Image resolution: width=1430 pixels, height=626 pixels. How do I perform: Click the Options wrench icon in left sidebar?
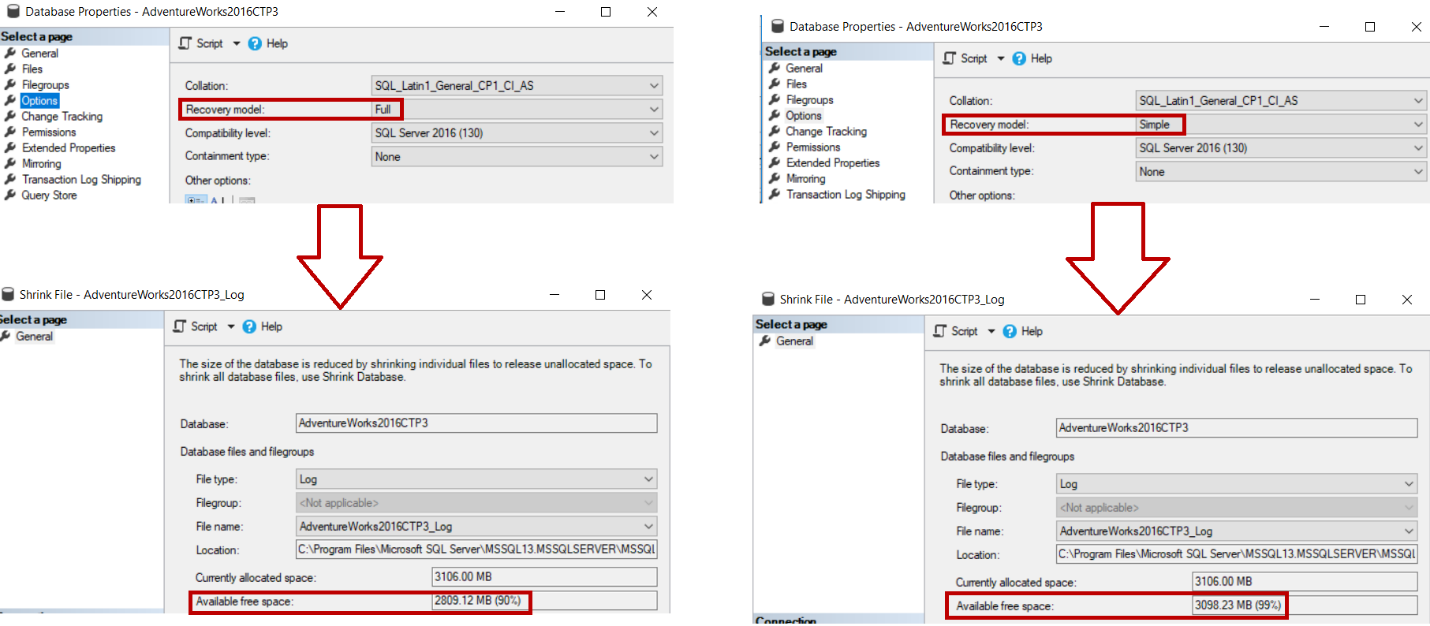[x=10, y=100]
